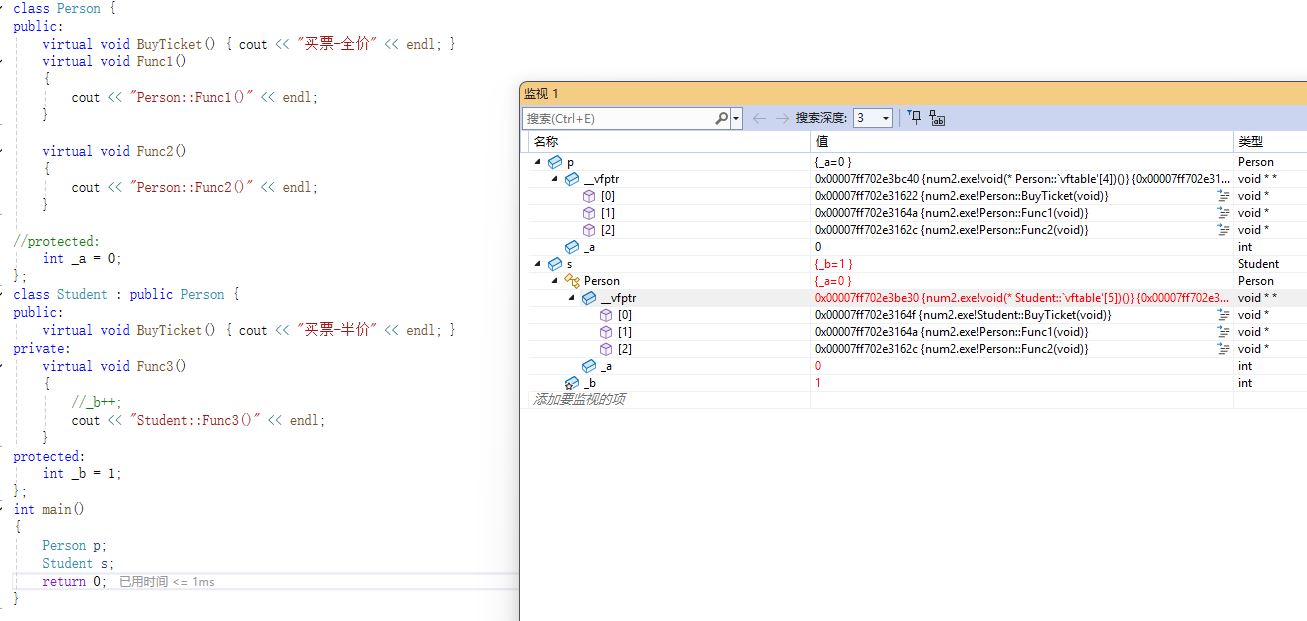Click the value 0x00007ff702e3164f Student::BuyTicket
The width and height of the screenshot is (1307, 621).
click(963, 315)
